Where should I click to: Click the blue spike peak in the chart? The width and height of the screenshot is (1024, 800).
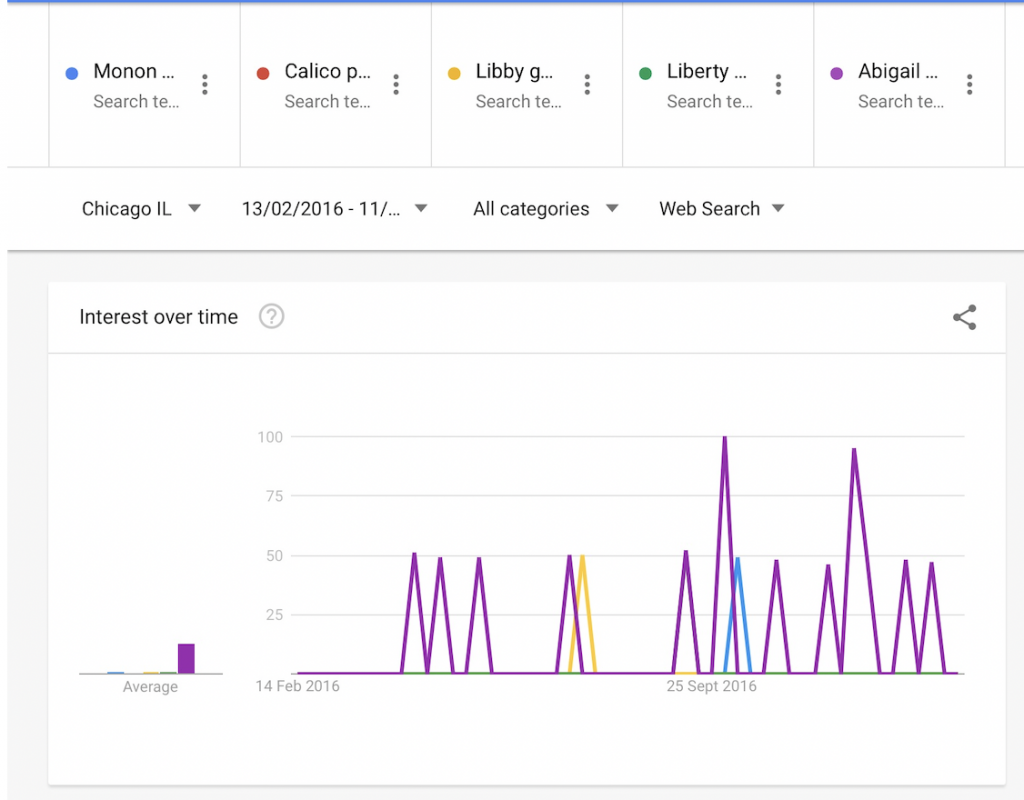737,560
